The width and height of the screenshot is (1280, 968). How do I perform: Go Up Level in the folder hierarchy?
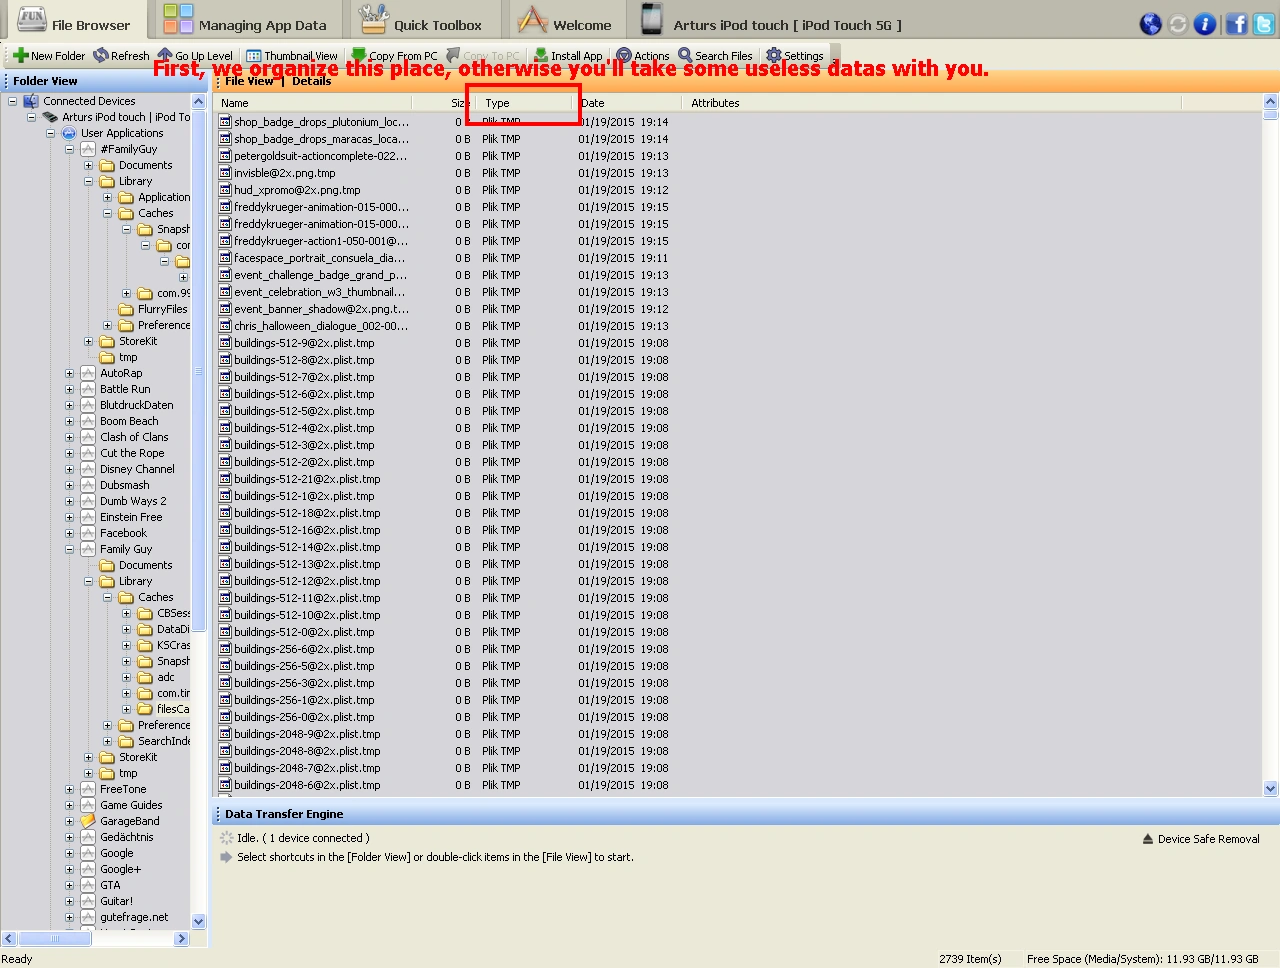[195, 56]
